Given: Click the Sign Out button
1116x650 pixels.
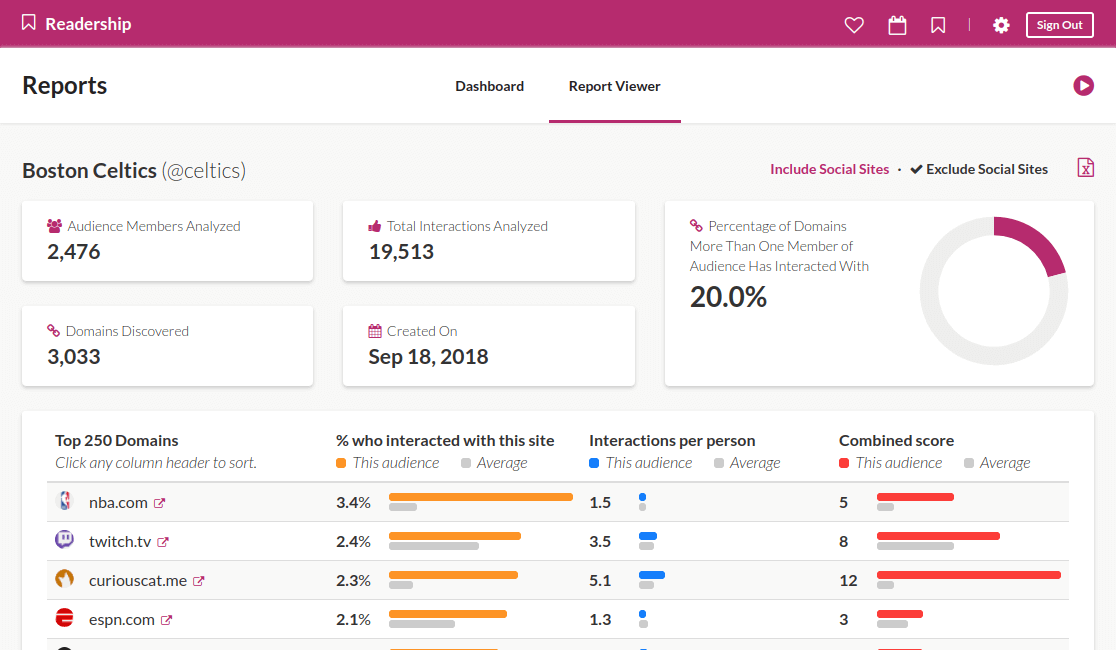Looking at the screenshot, I should coord(1060,25).
